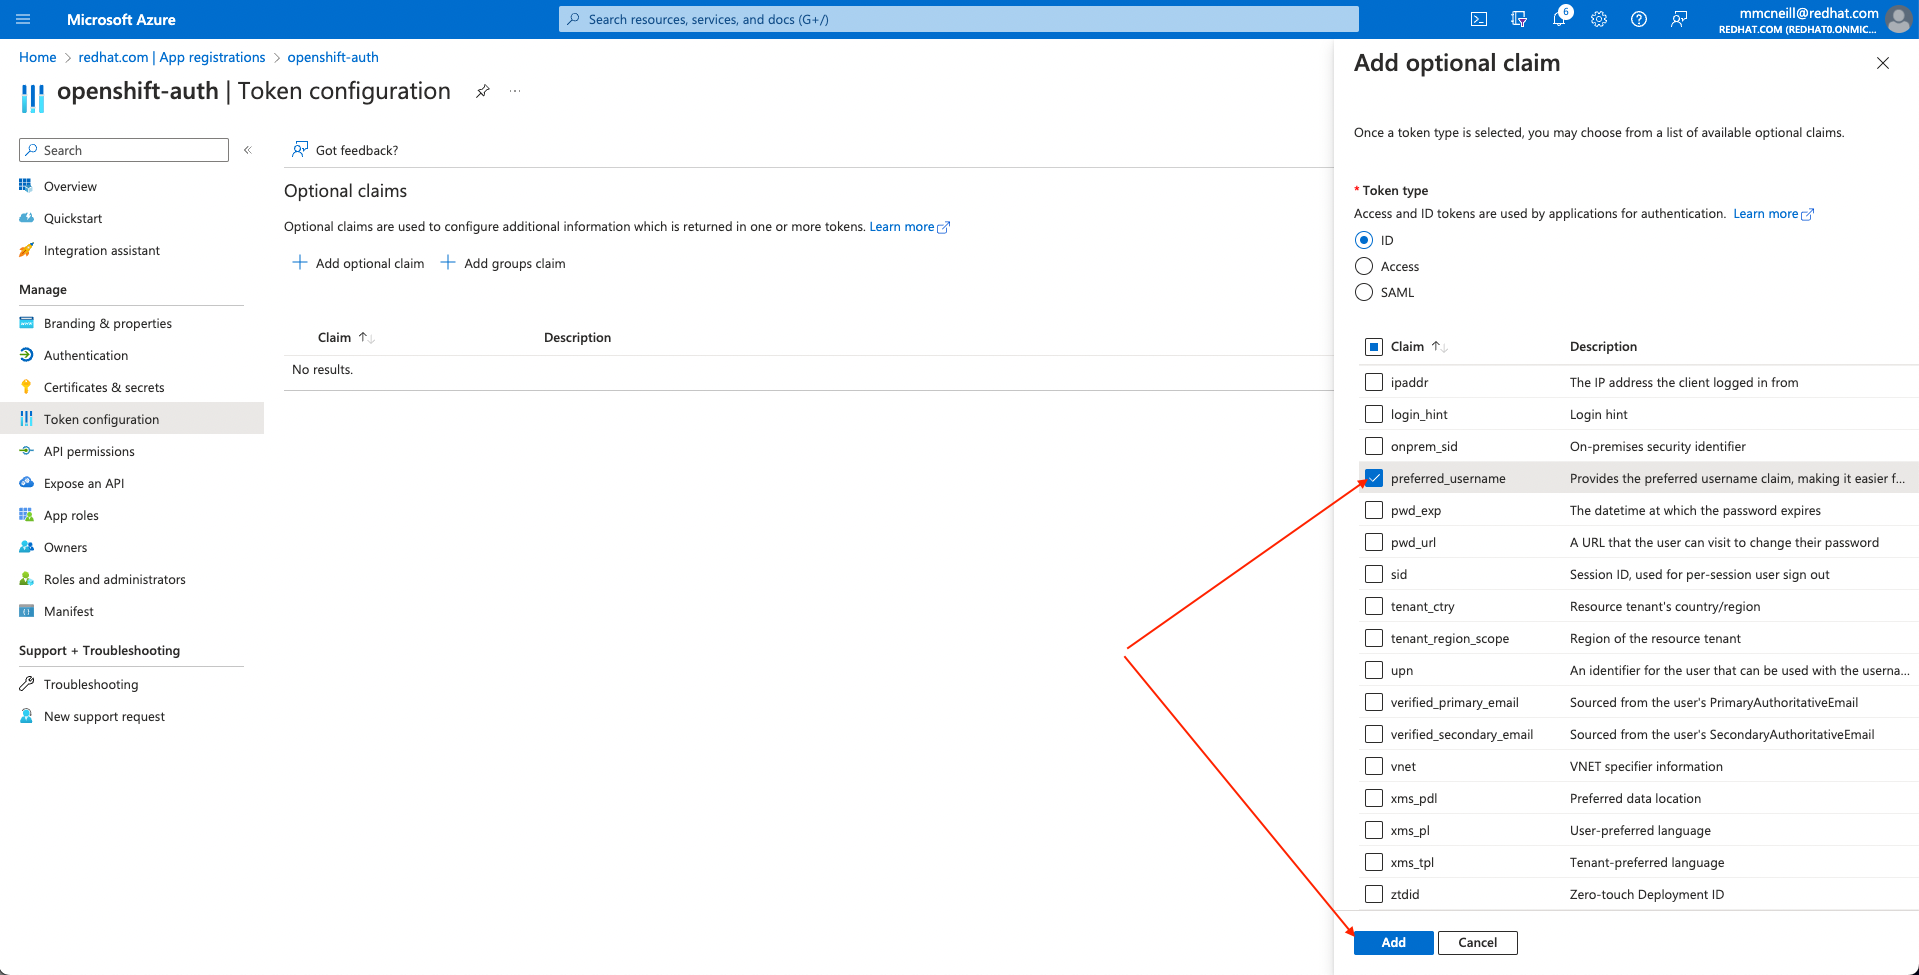Click the Got feedback? smiley icon
The height and width of the screenshot is (975, 1919).
[x=300, y=149]
